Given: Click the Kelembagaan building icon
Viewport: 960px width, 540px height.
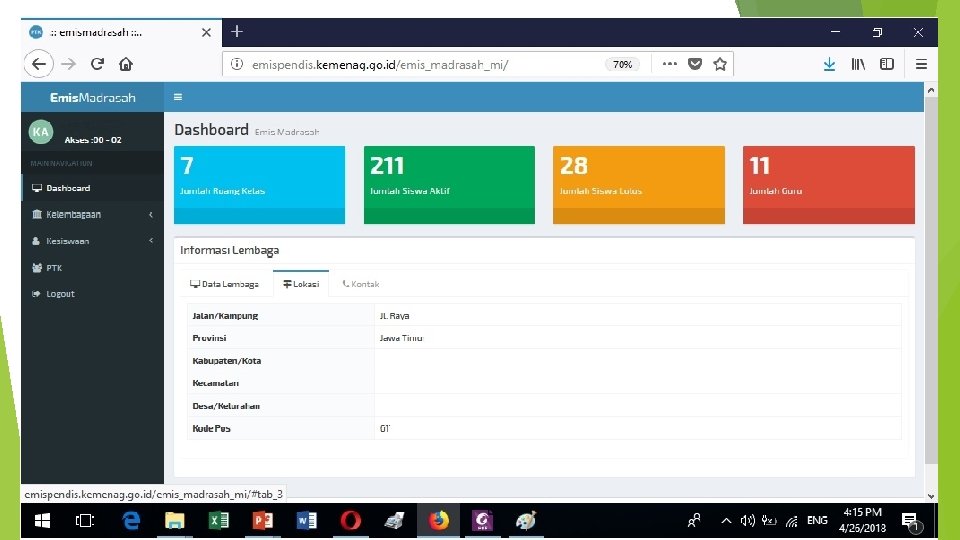Looking at the screenshot, I should (37, 214).
